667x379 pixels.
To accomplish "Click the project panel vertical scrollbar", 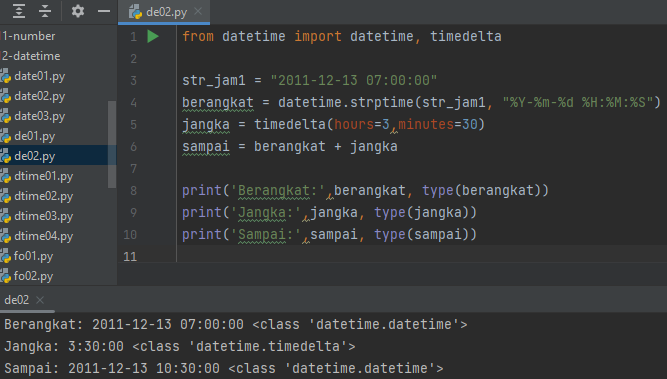I will tap(112, 144).
